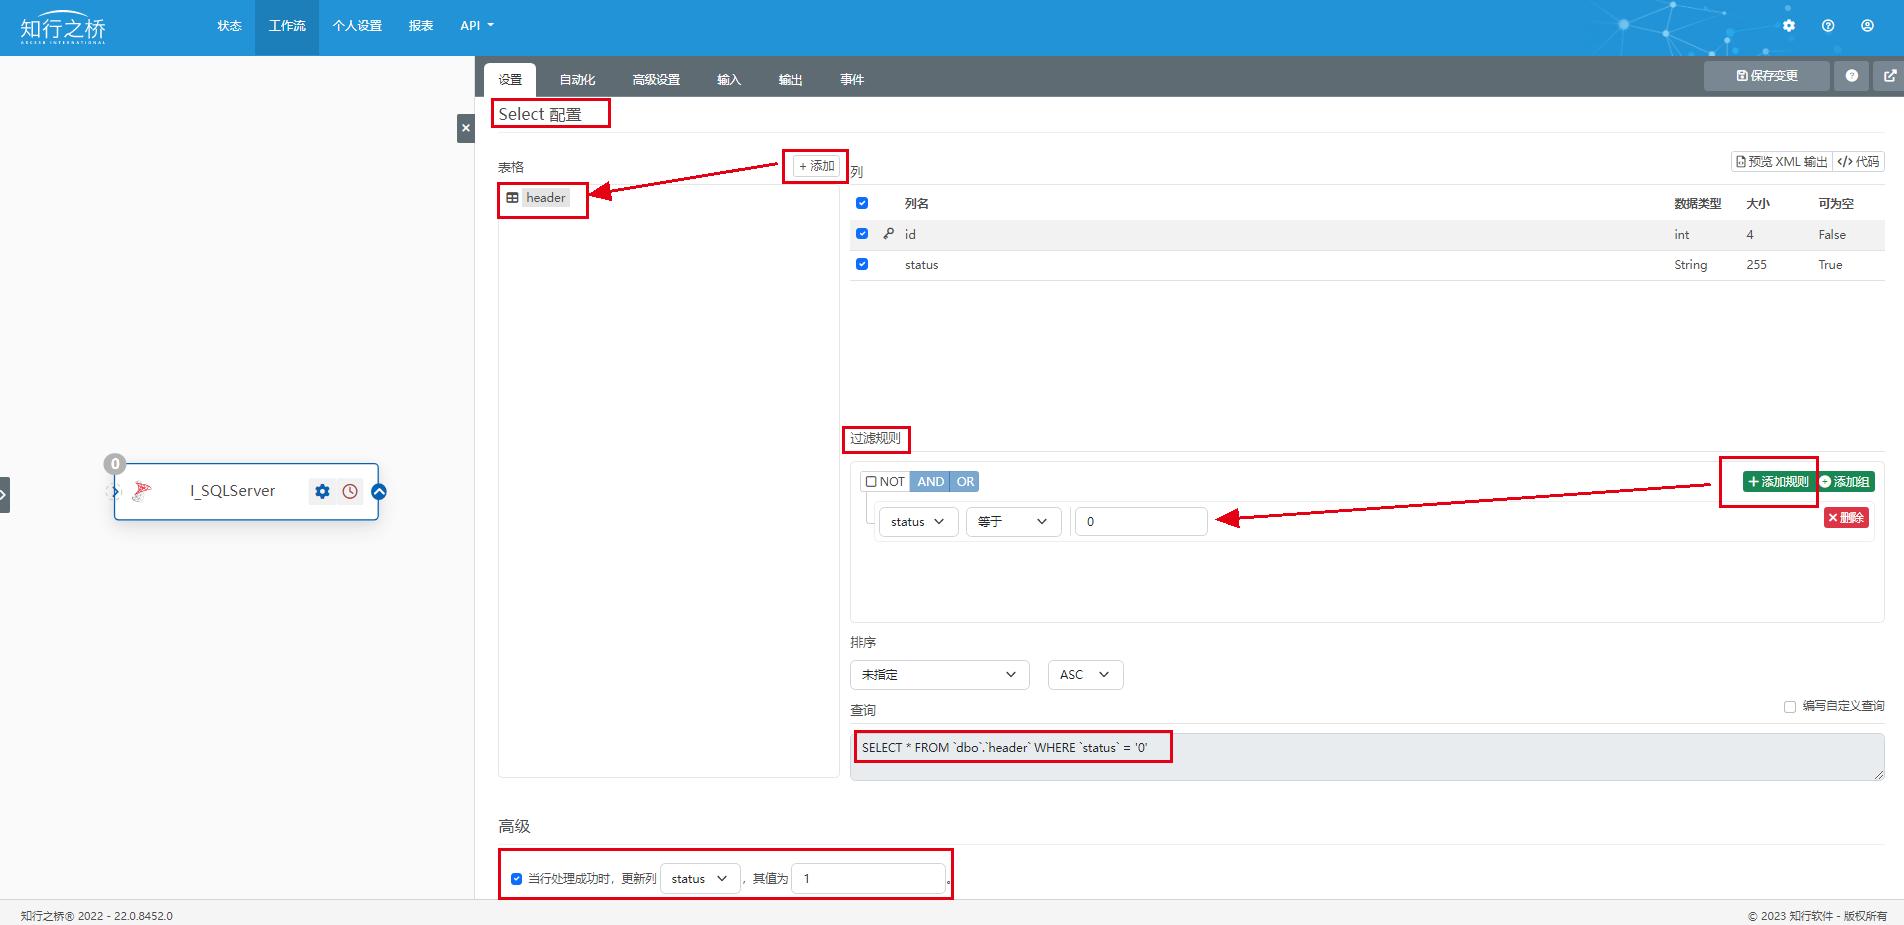Click the primary key icon for id
This screenshot has width=1904, height=925.
coord(888,234)
